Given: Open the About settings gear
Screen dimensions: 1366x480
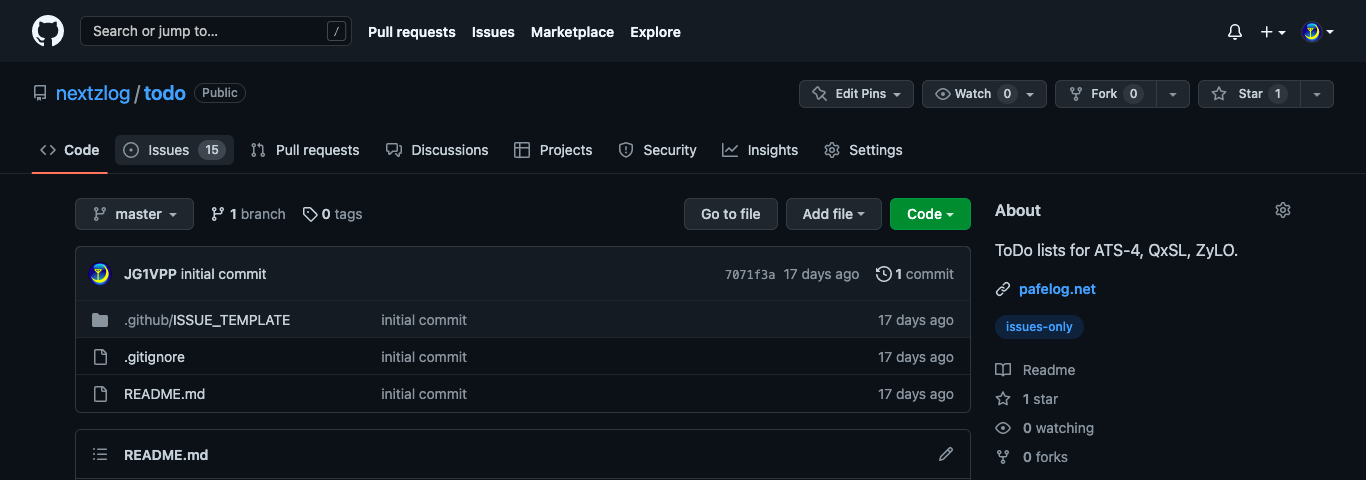Looking at the screenshot, I should (x=1283, y=210).
